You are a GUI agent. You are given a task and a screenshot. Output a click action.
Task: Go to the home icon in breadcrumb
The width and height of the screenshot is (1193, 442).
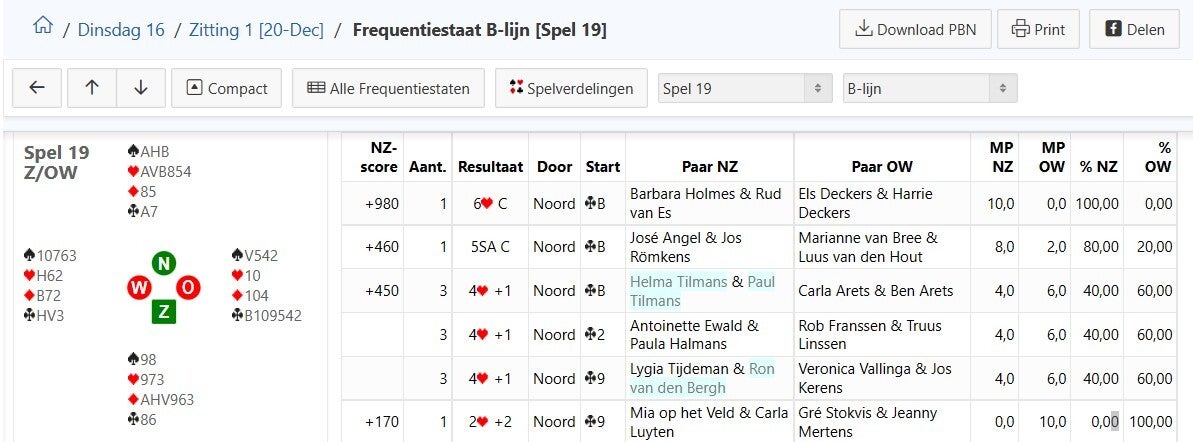pyautogui.click(x=43, y=27)
